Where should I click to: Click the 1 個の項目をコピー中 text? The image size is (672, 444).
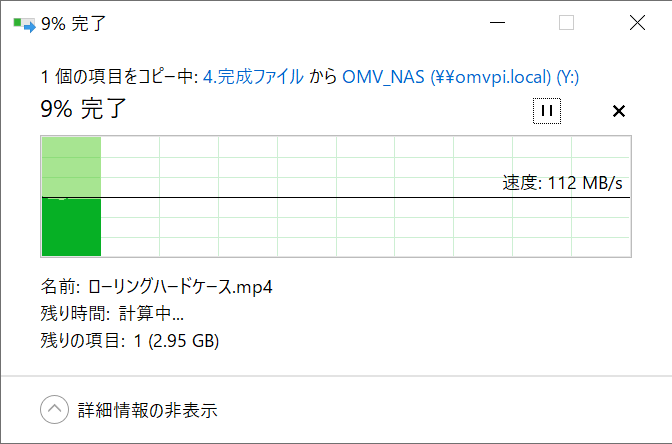[x=119, y=77]
